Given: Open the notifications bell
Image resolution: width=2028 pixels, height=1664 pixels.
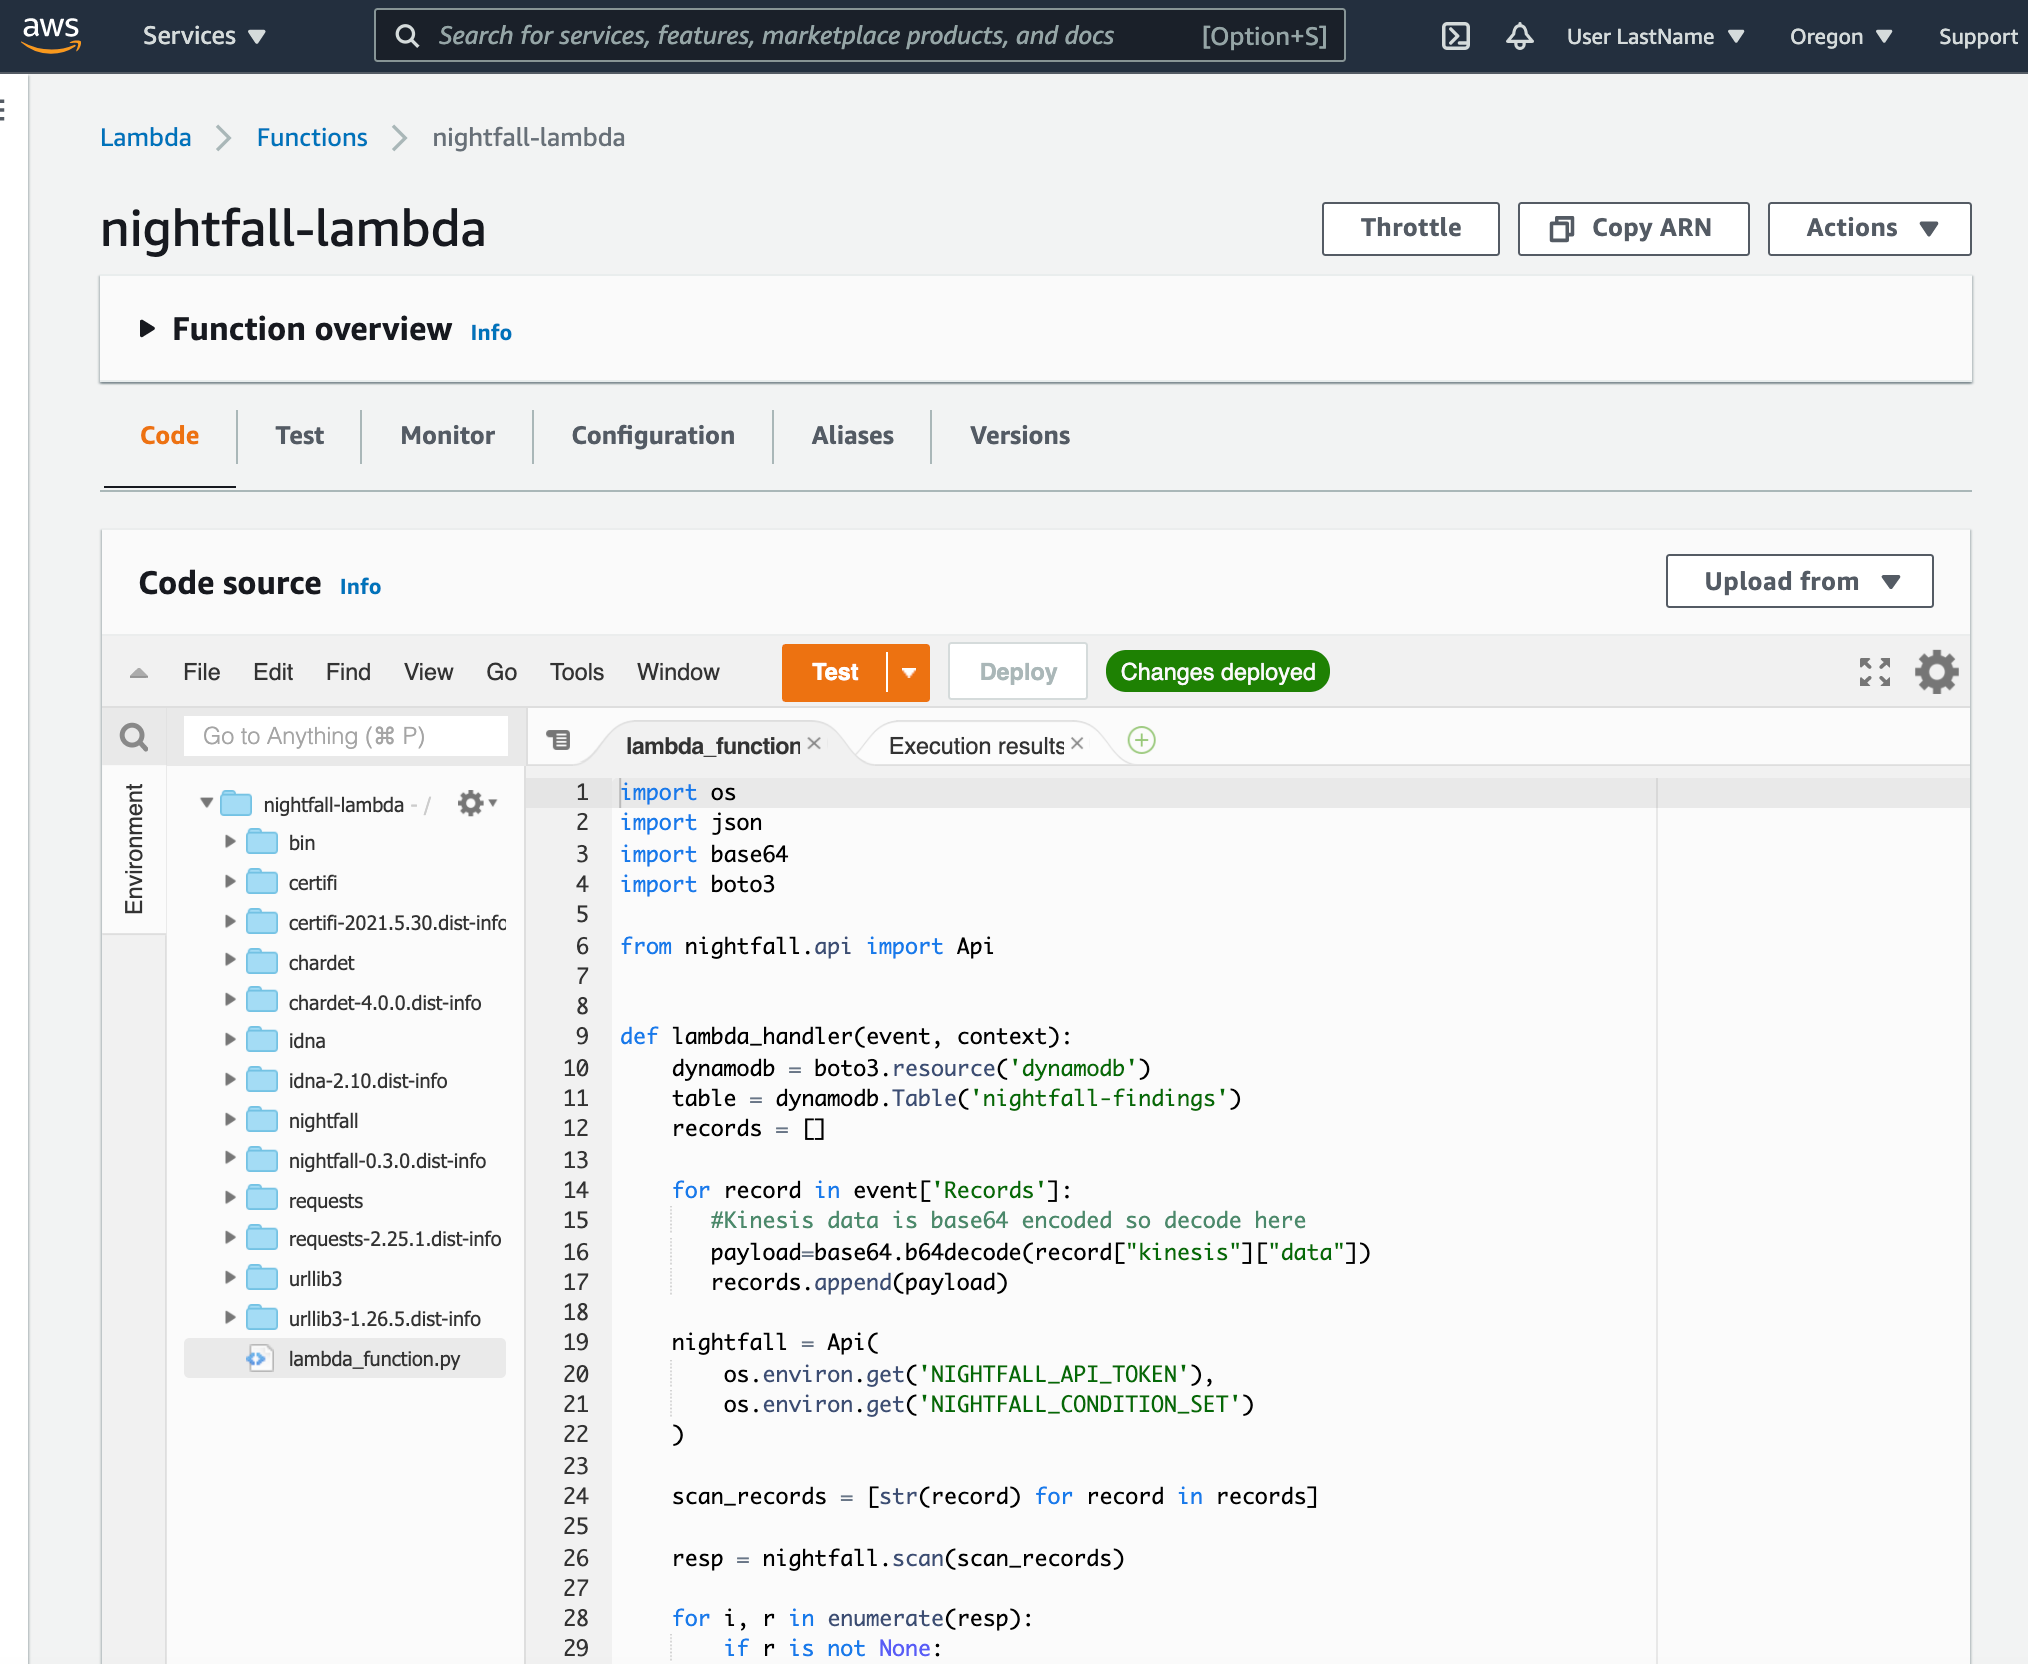Looking at the screenshot, I should [x=1519, y=37].
